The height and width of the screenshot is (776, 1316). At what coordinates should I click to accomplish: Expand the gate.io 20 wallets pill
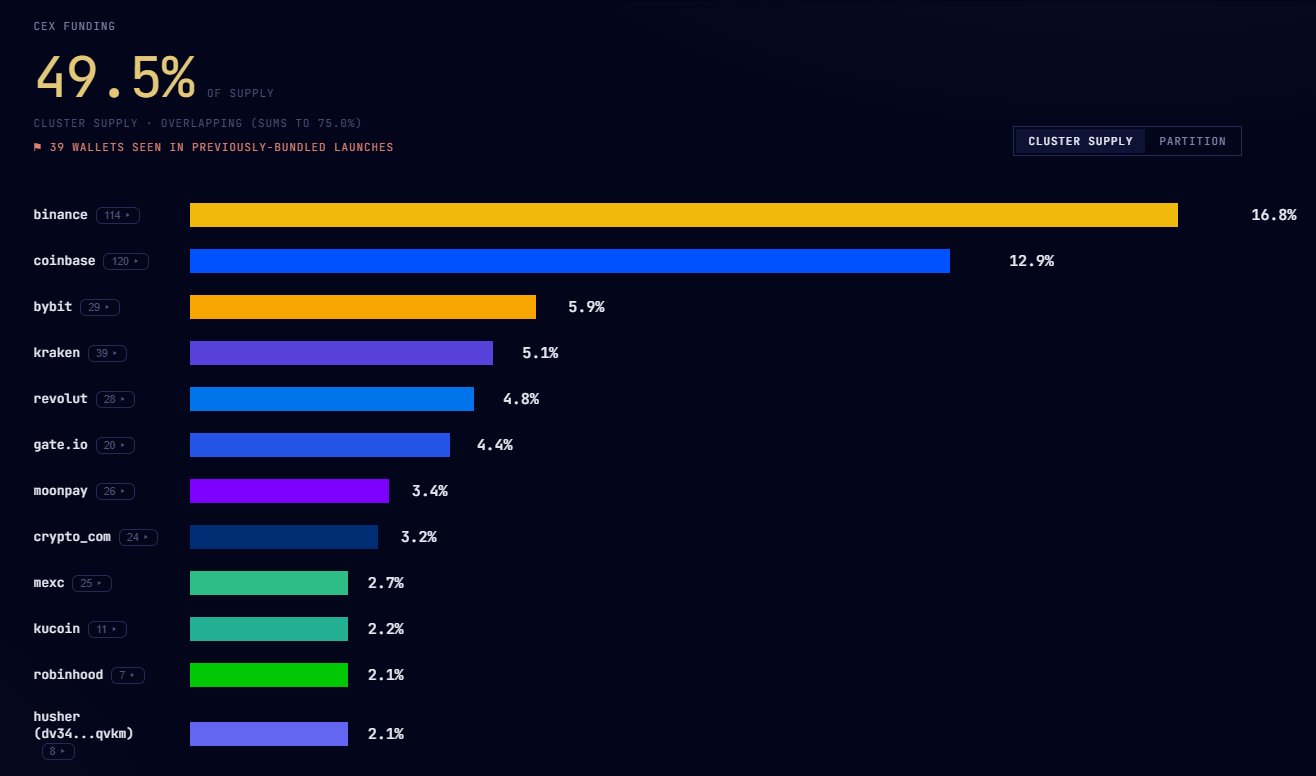click(116, 445)
